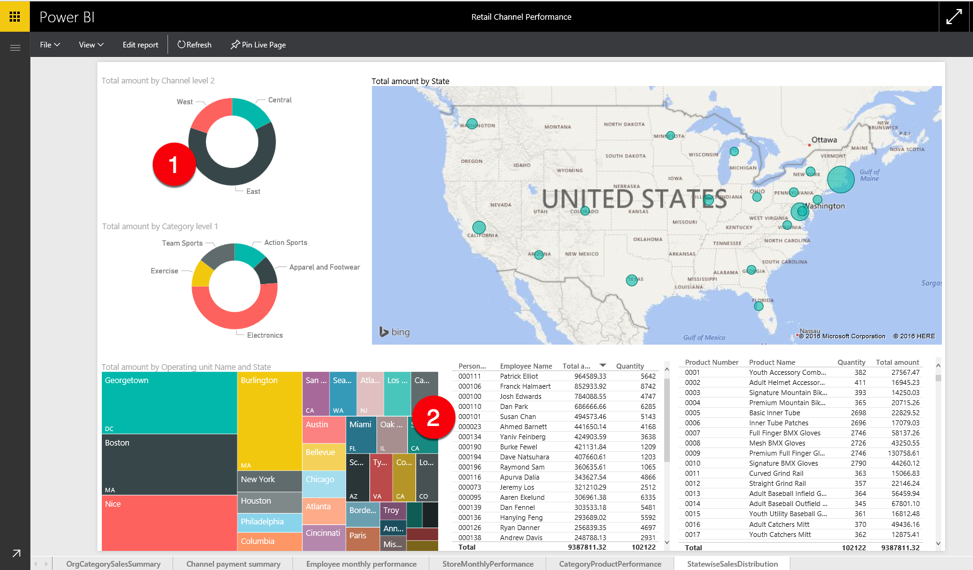This screenshot has height=570, width=973.
Task: Switch to the Channel payment summary tab
Action: tap(233, 564)
